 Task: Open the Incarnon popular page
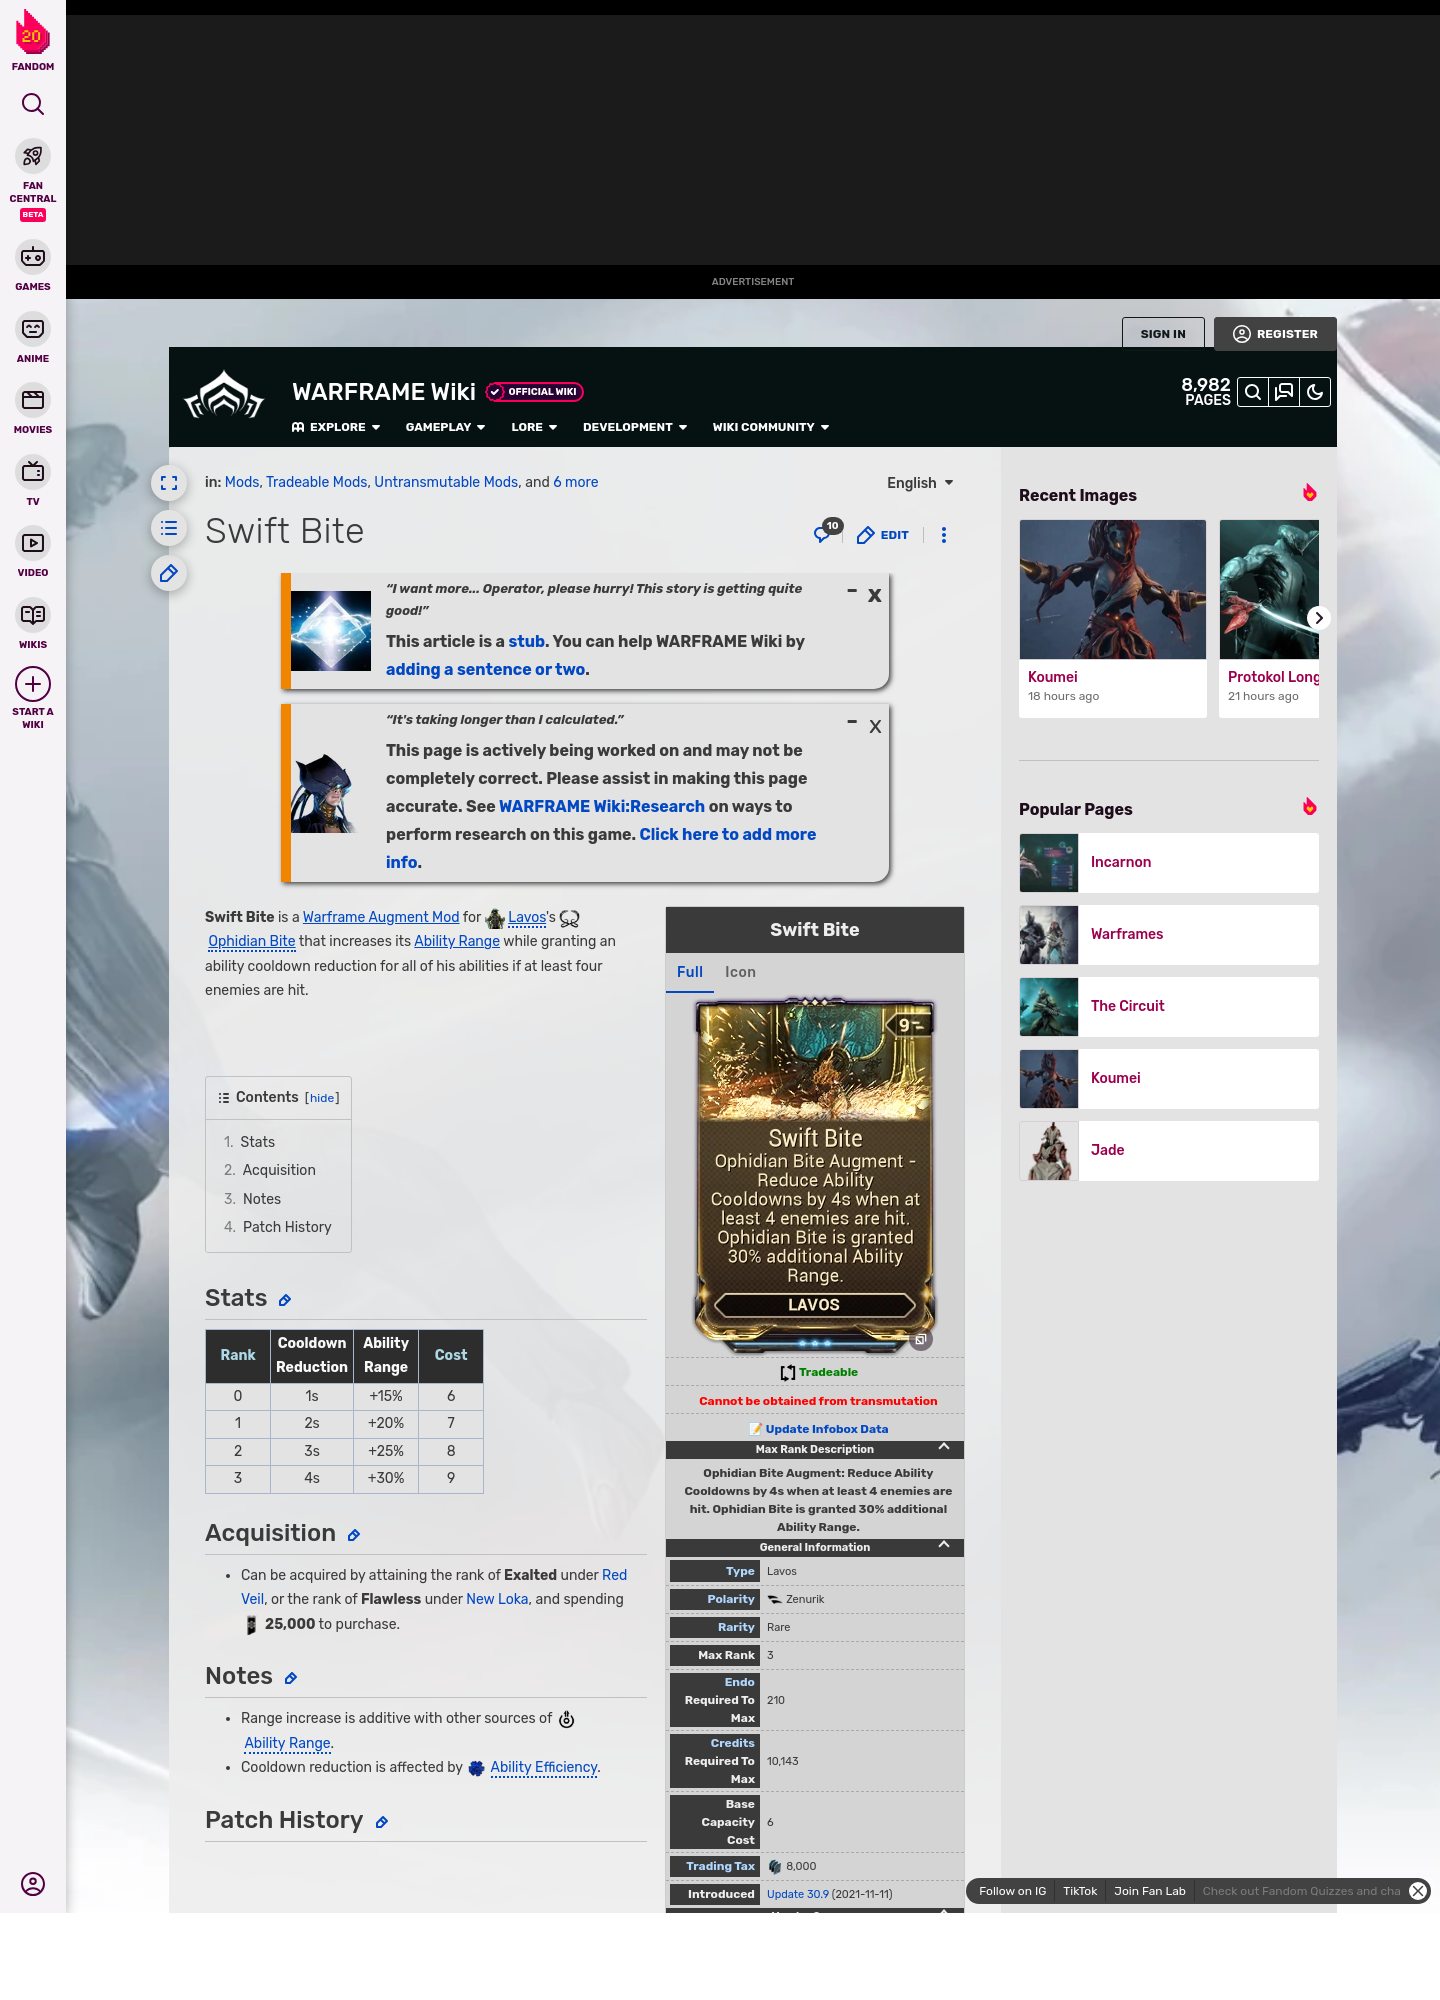point(1169,863)
